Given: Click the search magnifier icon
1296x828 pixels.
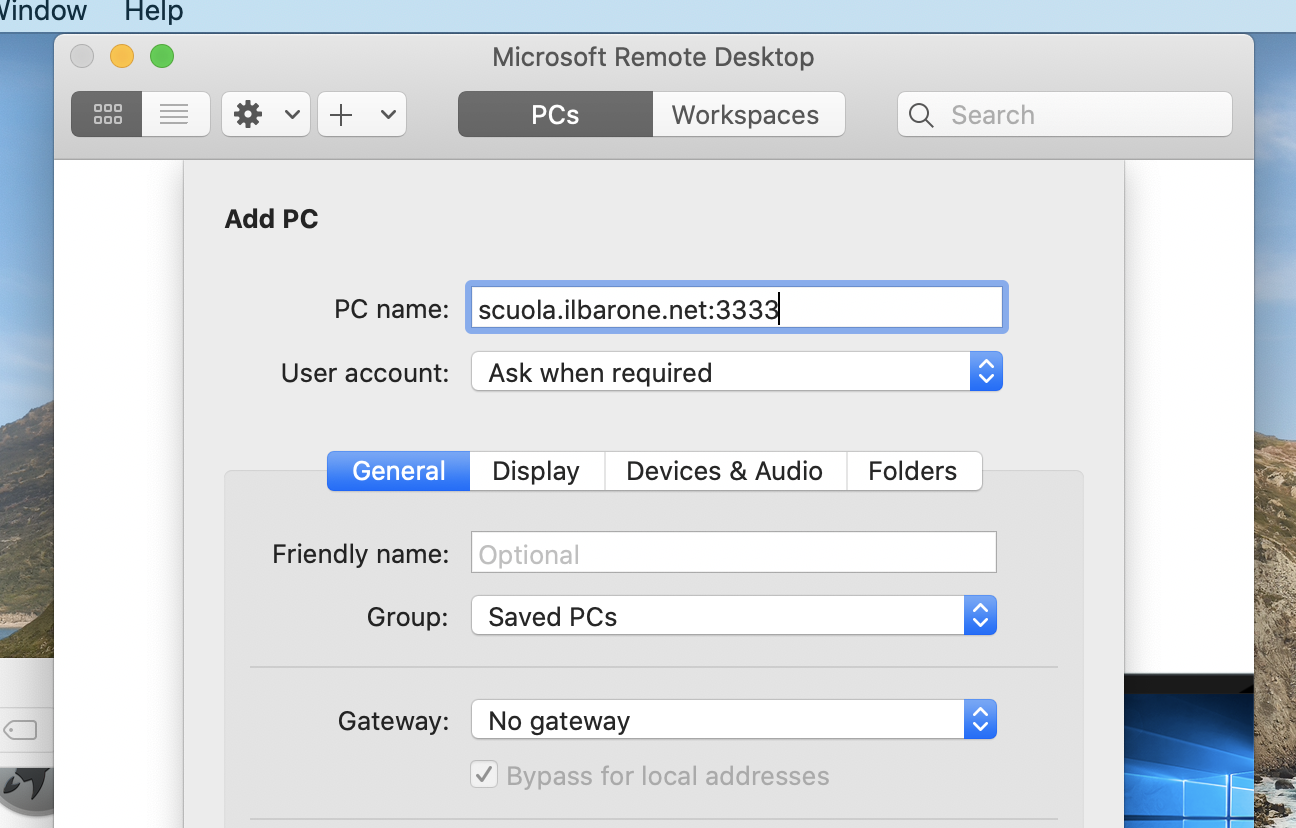Looking at the screenshot, I should pyautogui.click(x=922, y=115).
